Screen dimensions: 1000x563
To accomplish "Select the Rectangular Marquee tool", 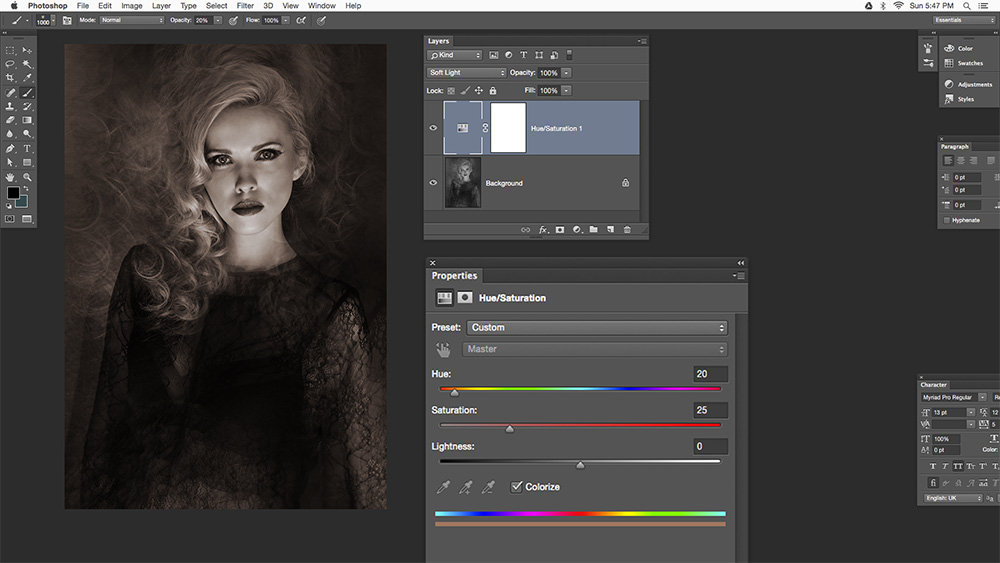I will coord(10,50).
